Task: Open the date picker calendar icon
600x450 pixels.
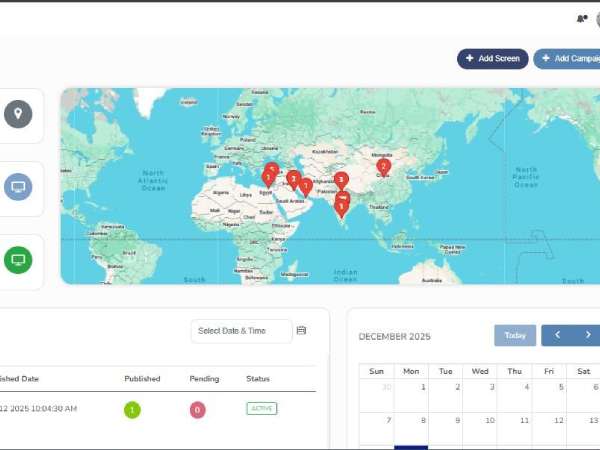Action: (301, 330)
